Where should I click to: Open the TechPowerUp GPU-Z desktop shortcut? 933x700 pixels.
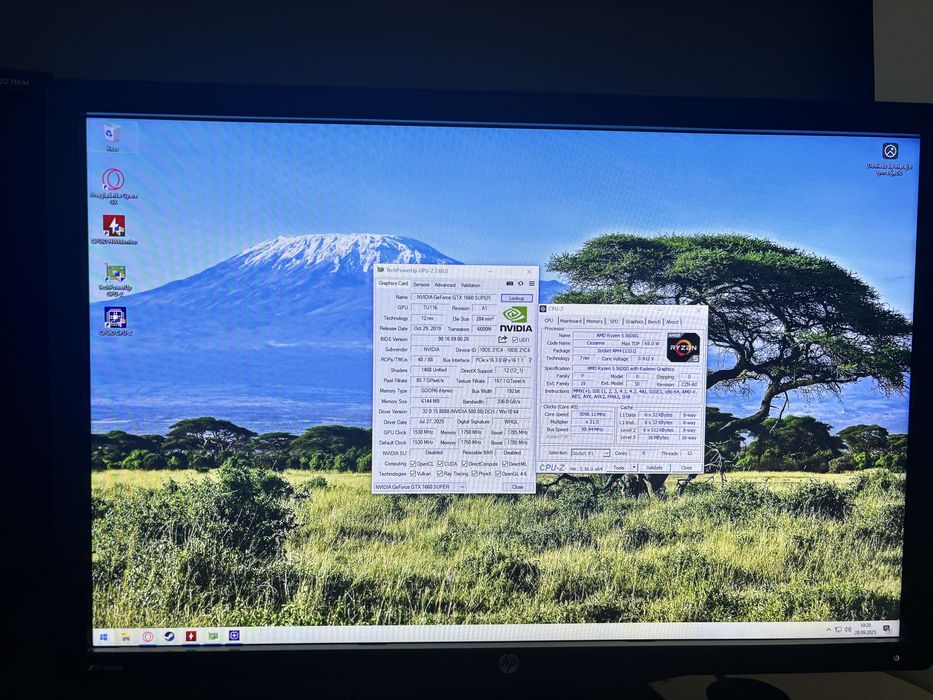115,279
